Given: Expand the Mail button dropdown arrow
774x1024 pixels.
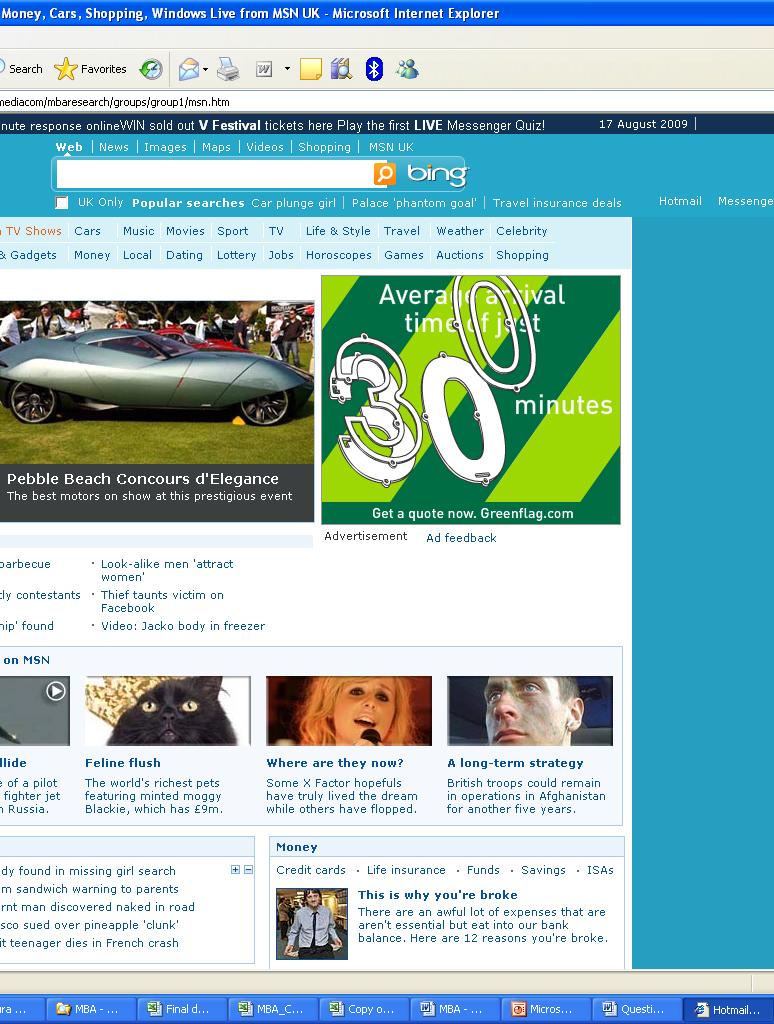Looking at the screenshot, I should tap(205, 69).
